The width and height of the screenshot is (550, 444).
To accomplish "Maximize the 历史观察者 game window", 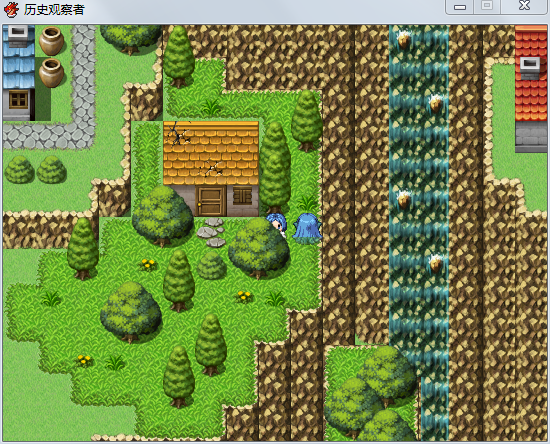I will (487, 6).
